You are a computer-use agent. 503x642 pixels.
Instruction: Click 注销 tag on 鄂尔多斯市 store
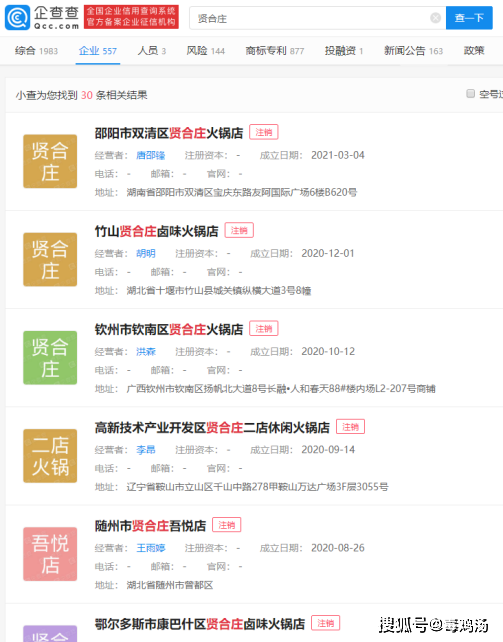click(x=325, y=623)
